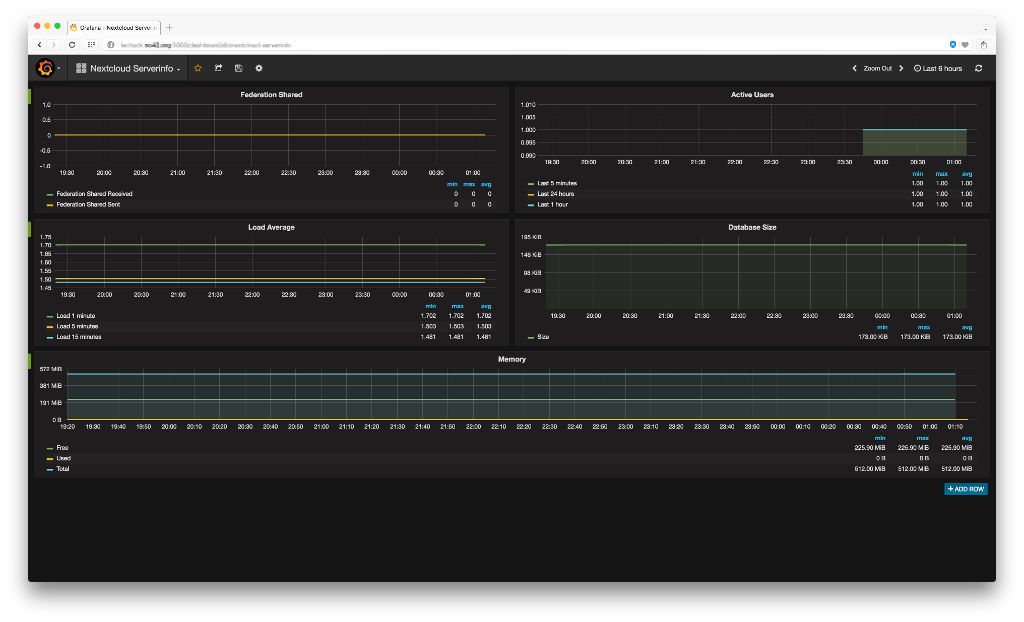Toggle Load 1 minute series visibility
Image resolution: width=1024 pixels, height=622 pixels.
(76, 316)
